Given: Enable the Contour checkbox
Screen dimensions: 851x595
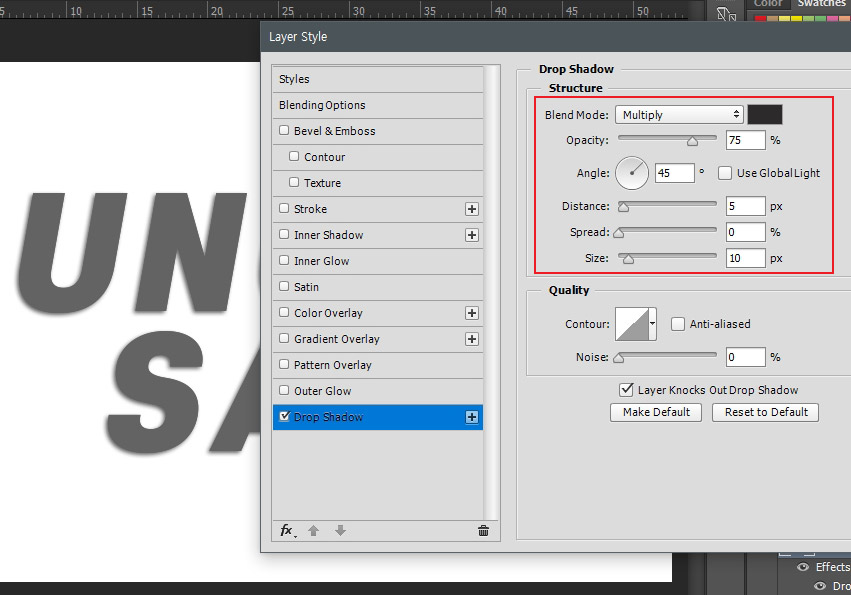Looking at the screenshot, I should (x=294, y=156).
